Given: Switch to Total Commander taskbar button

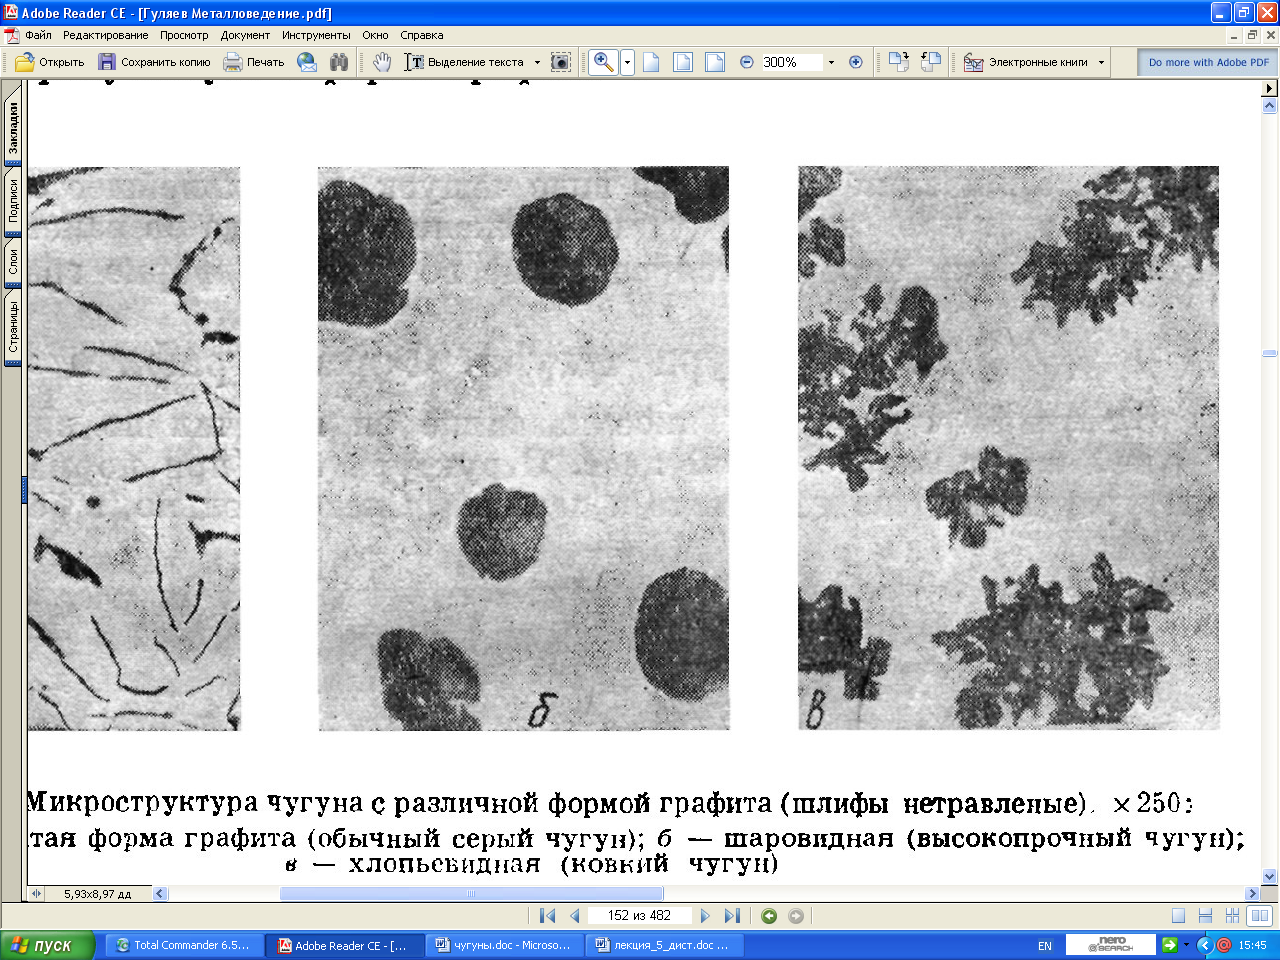Looking at the screenshot, I should (x=184, y=945).
